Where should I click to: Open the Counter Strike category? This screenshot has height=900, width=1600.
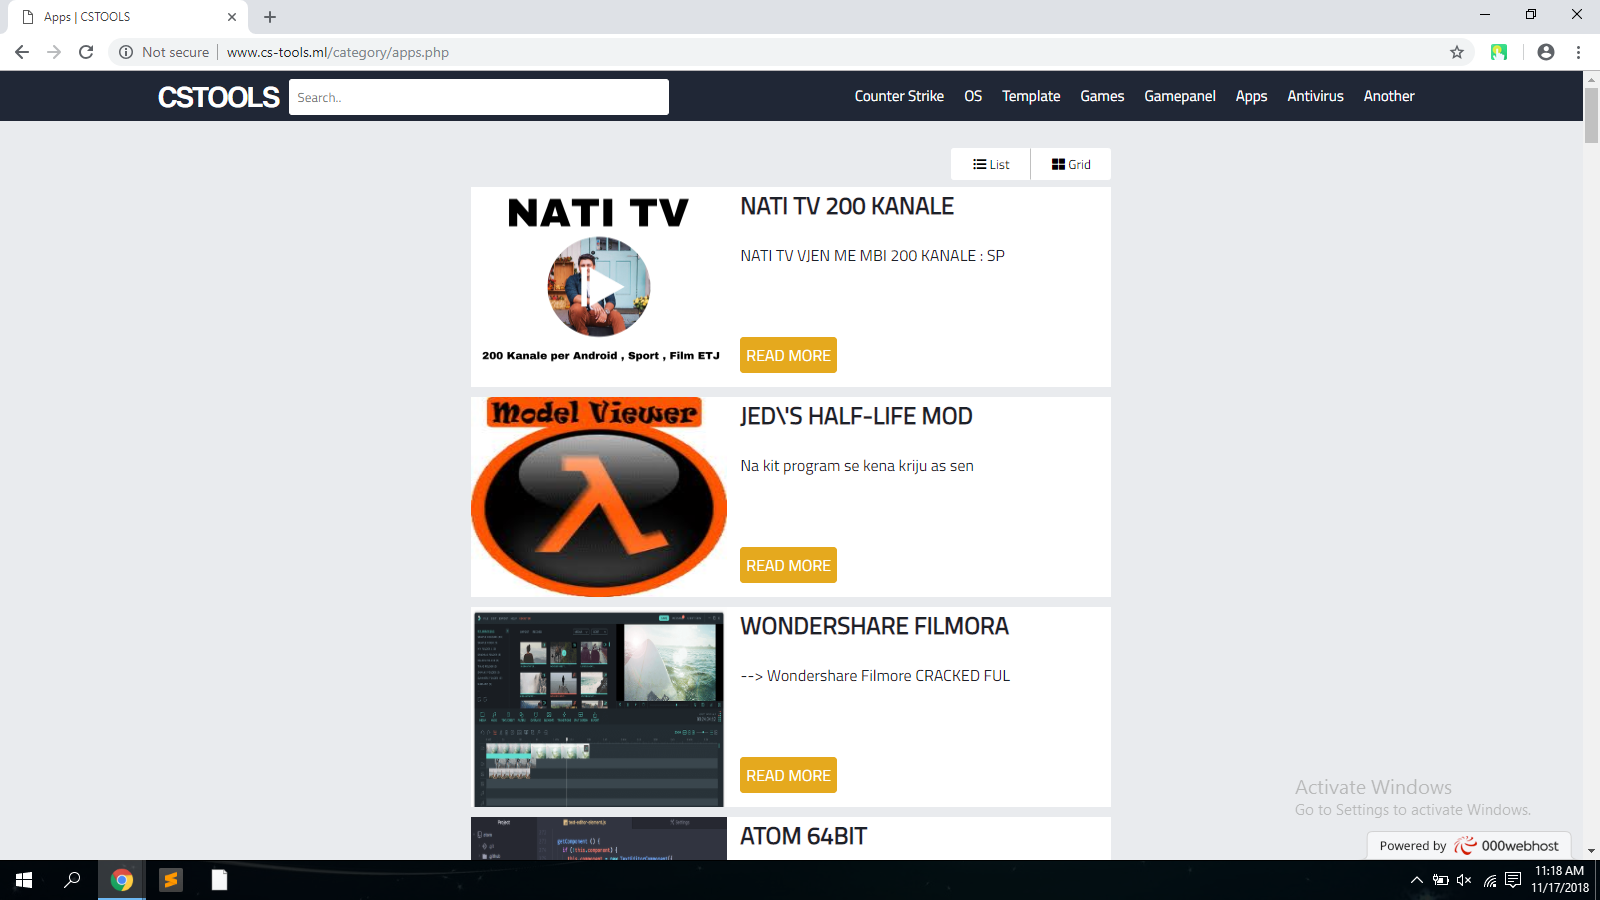pyautogui.click(x=899, y=96)
